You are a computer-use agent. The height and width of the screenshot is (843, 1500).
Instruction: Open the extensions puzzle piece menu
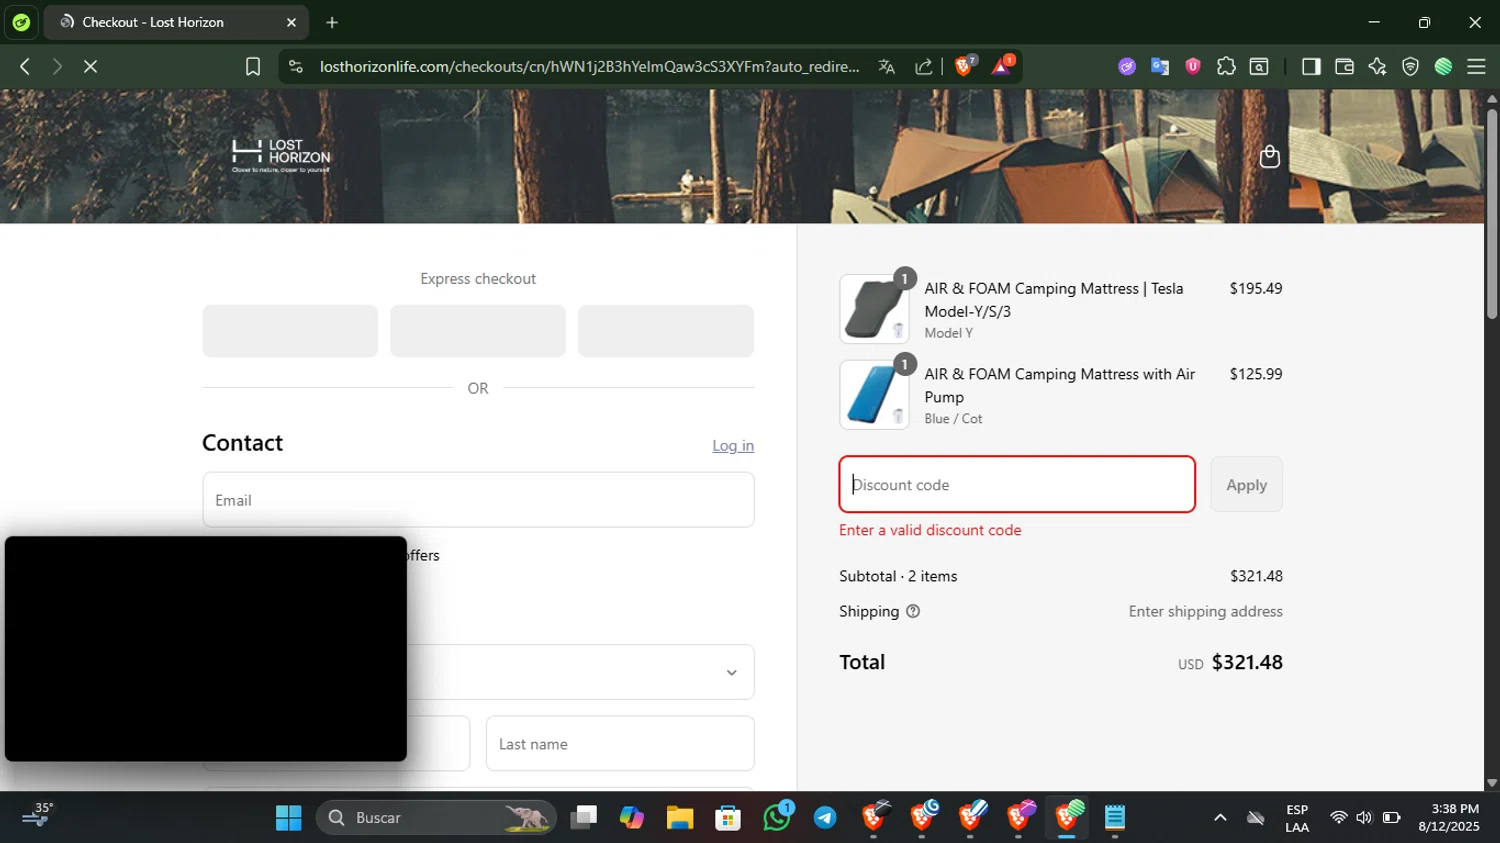(1226, 66)
